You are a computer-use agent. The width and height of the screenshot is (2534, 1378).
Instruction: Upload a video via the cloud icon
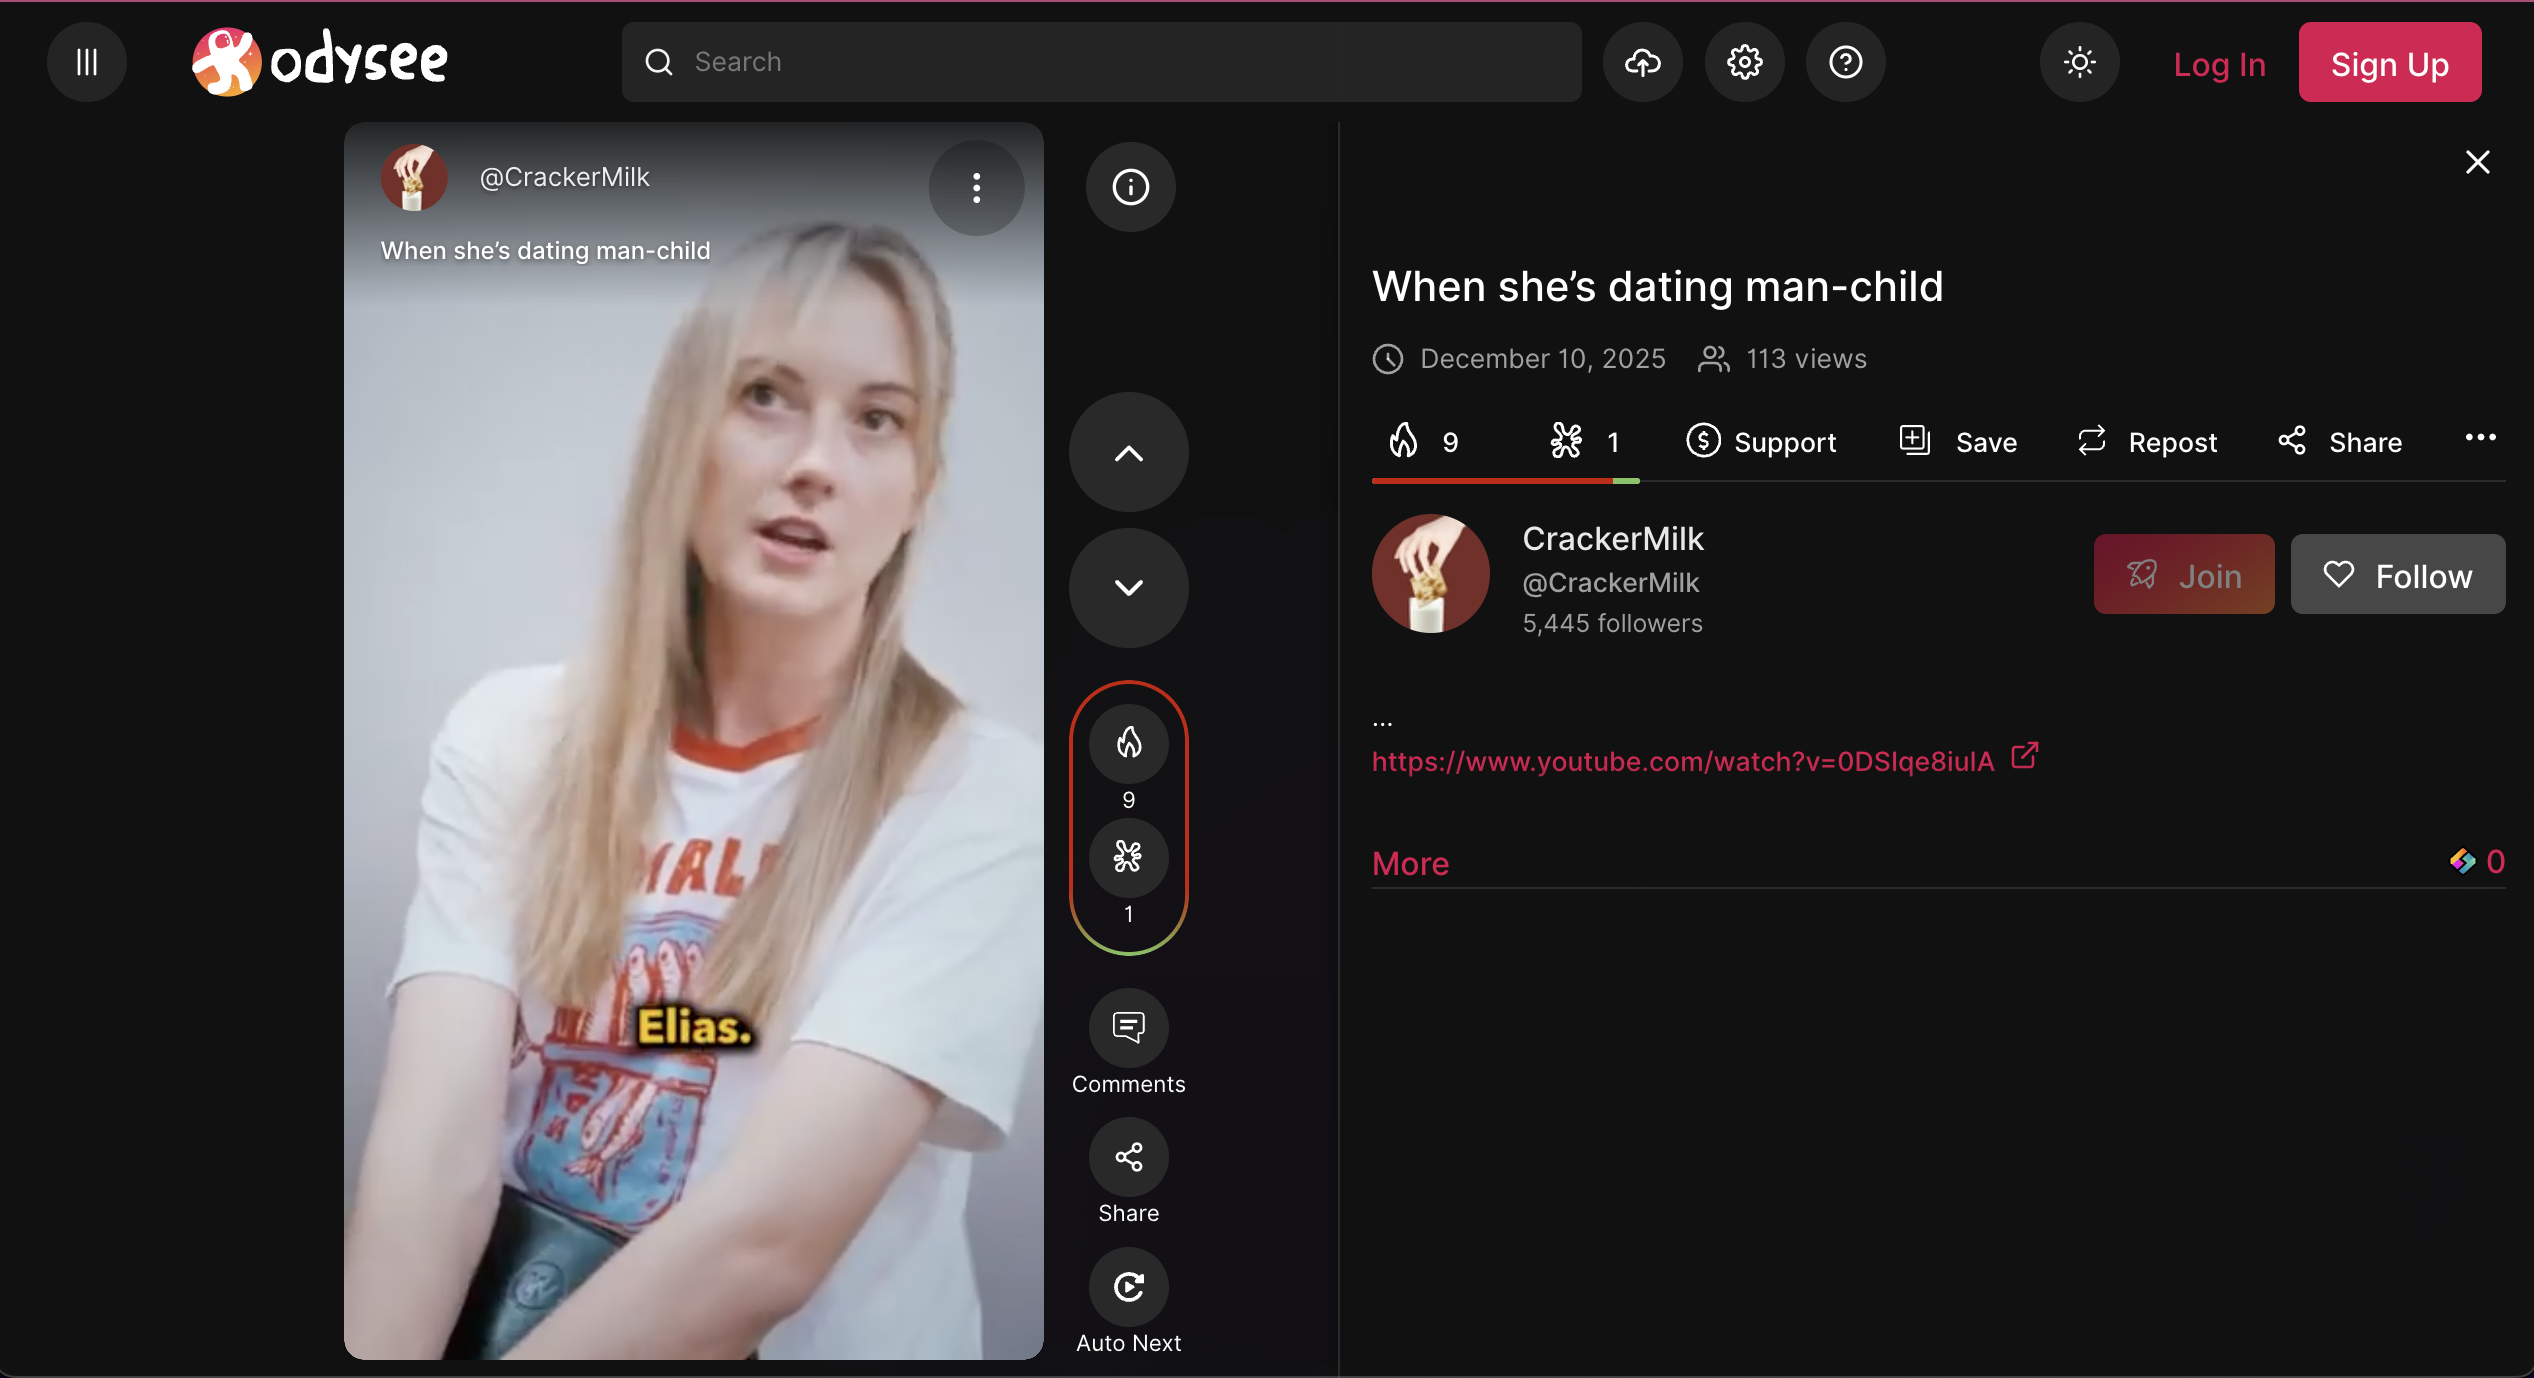click(1641, 62)
